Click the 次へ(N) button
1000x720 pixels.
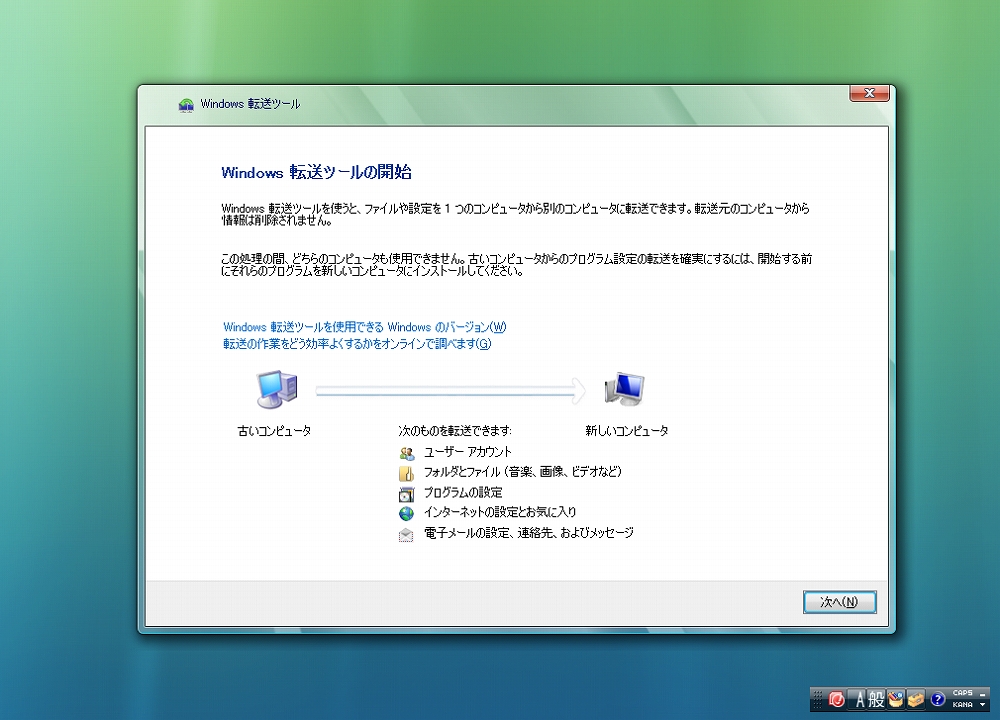839,602
